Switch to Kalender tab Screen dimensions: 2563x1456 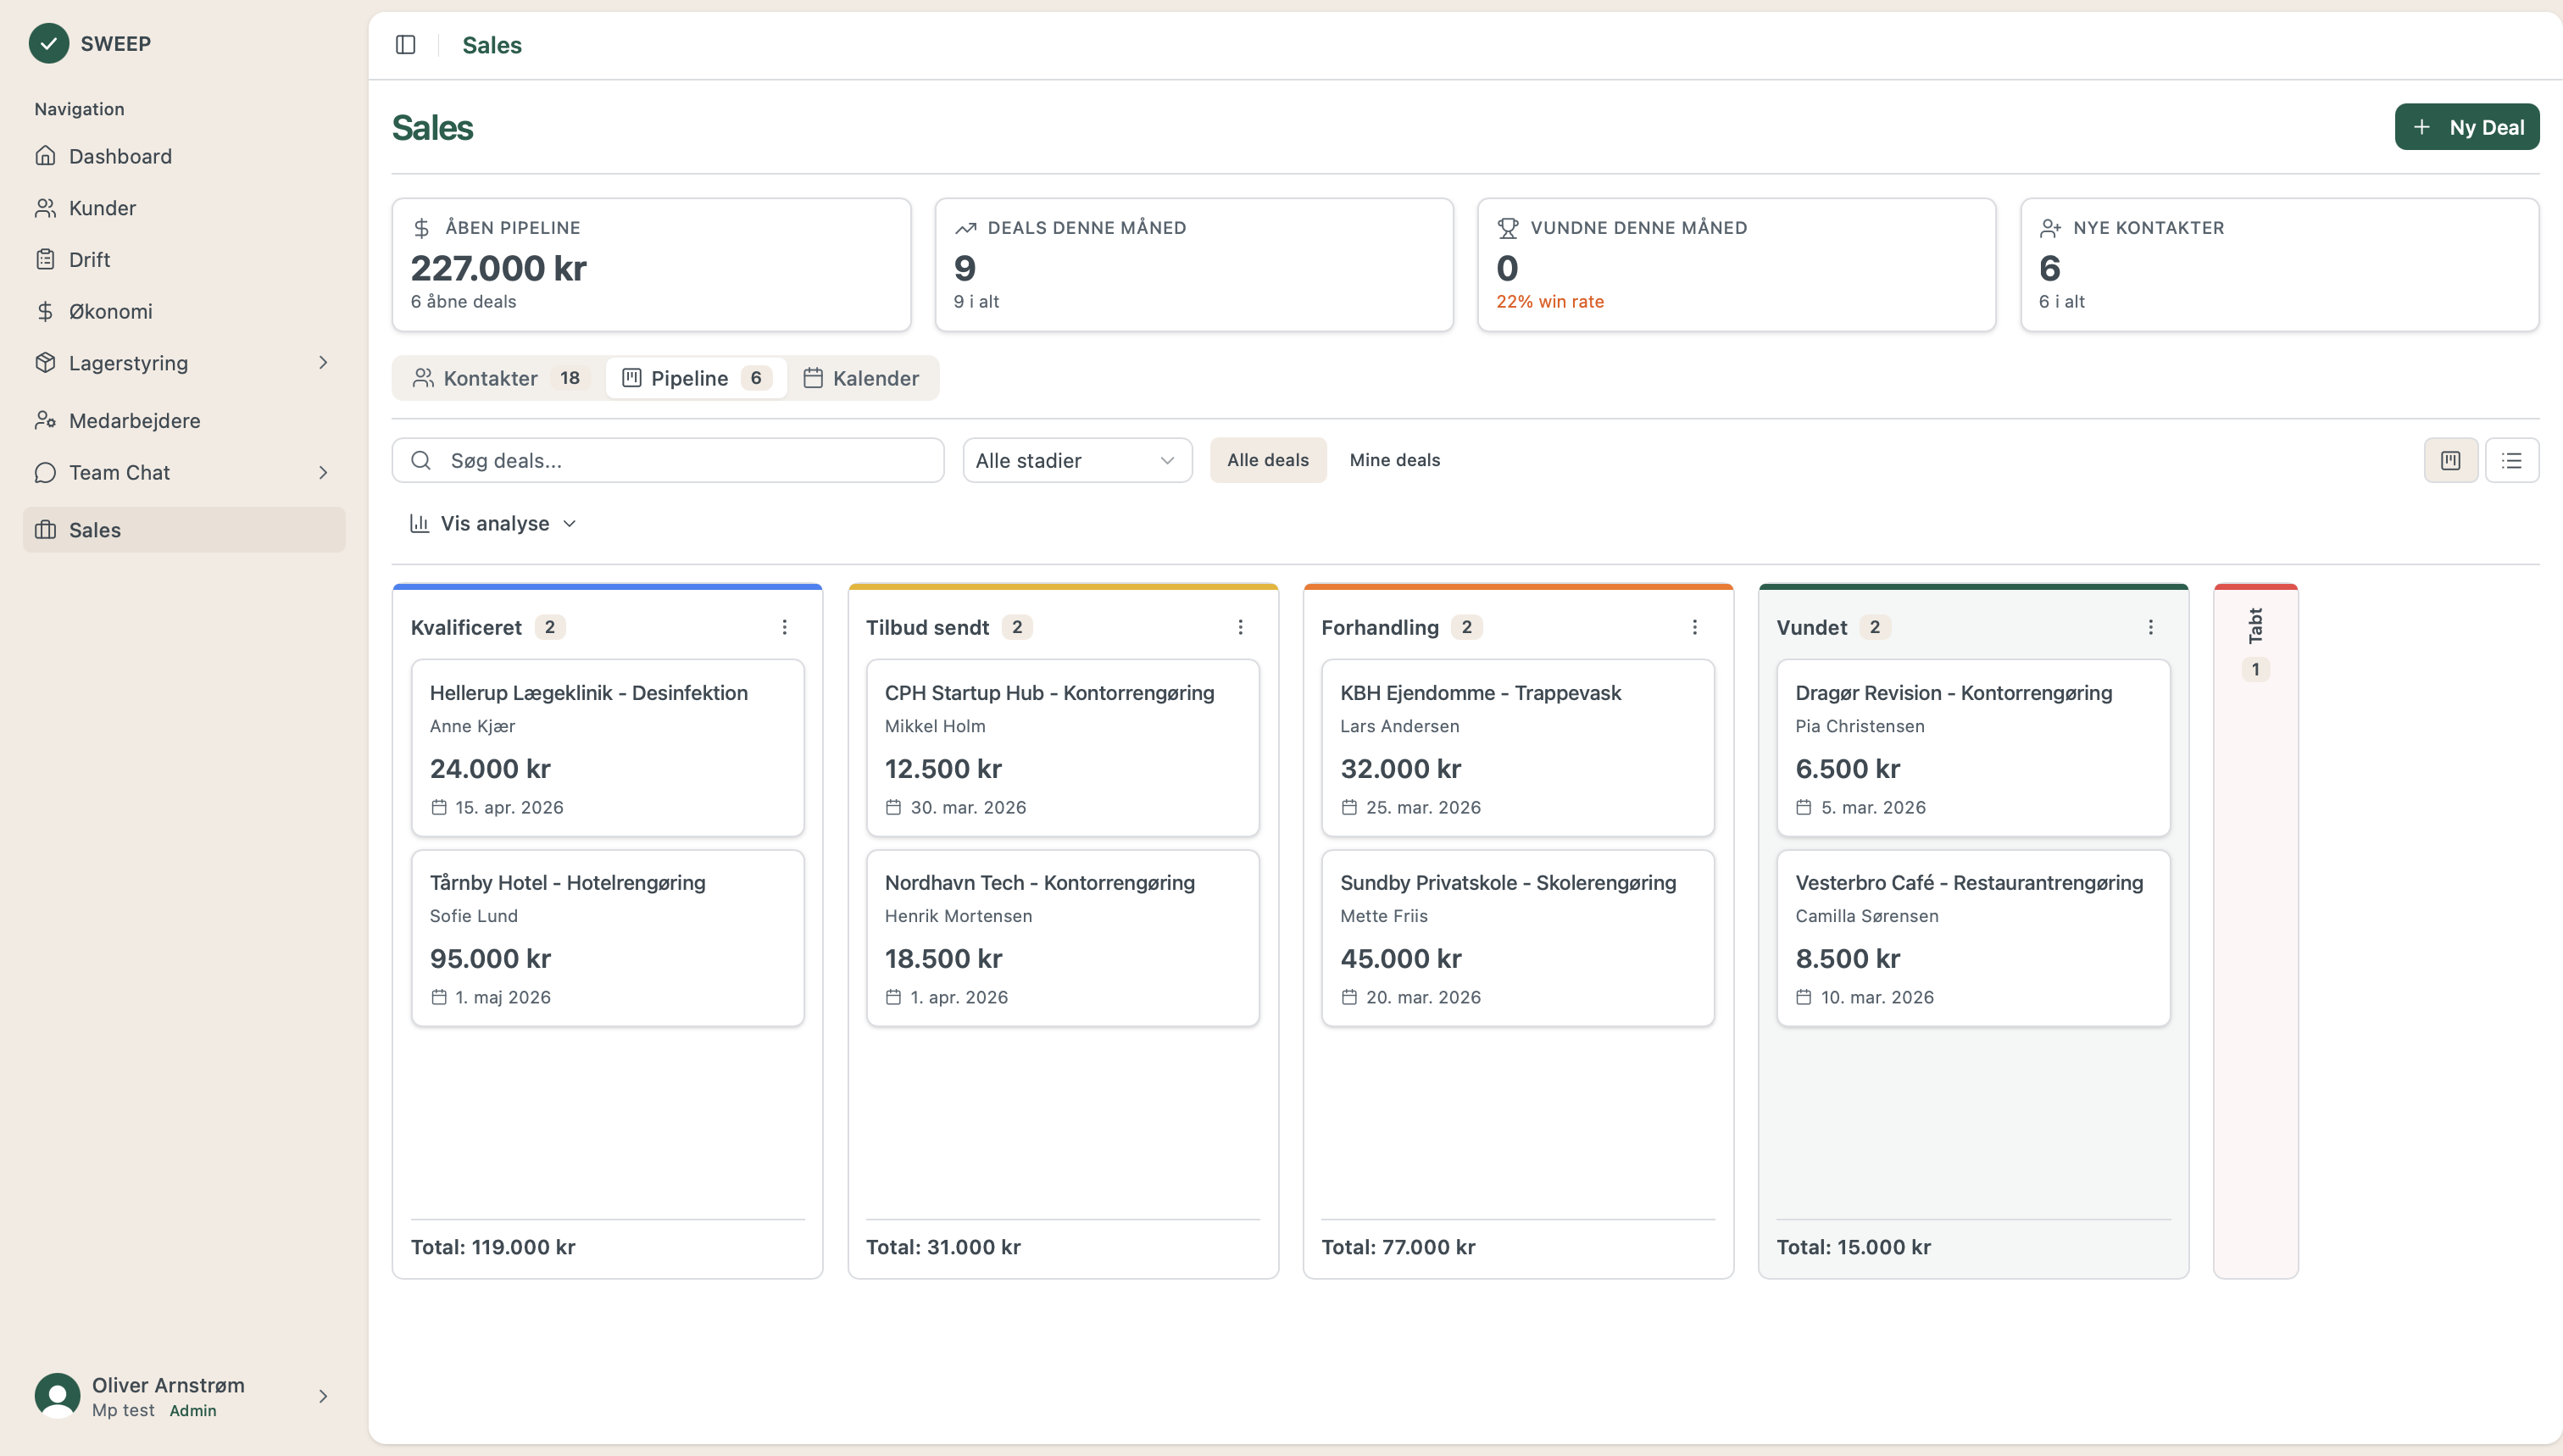tap(862, 378)
